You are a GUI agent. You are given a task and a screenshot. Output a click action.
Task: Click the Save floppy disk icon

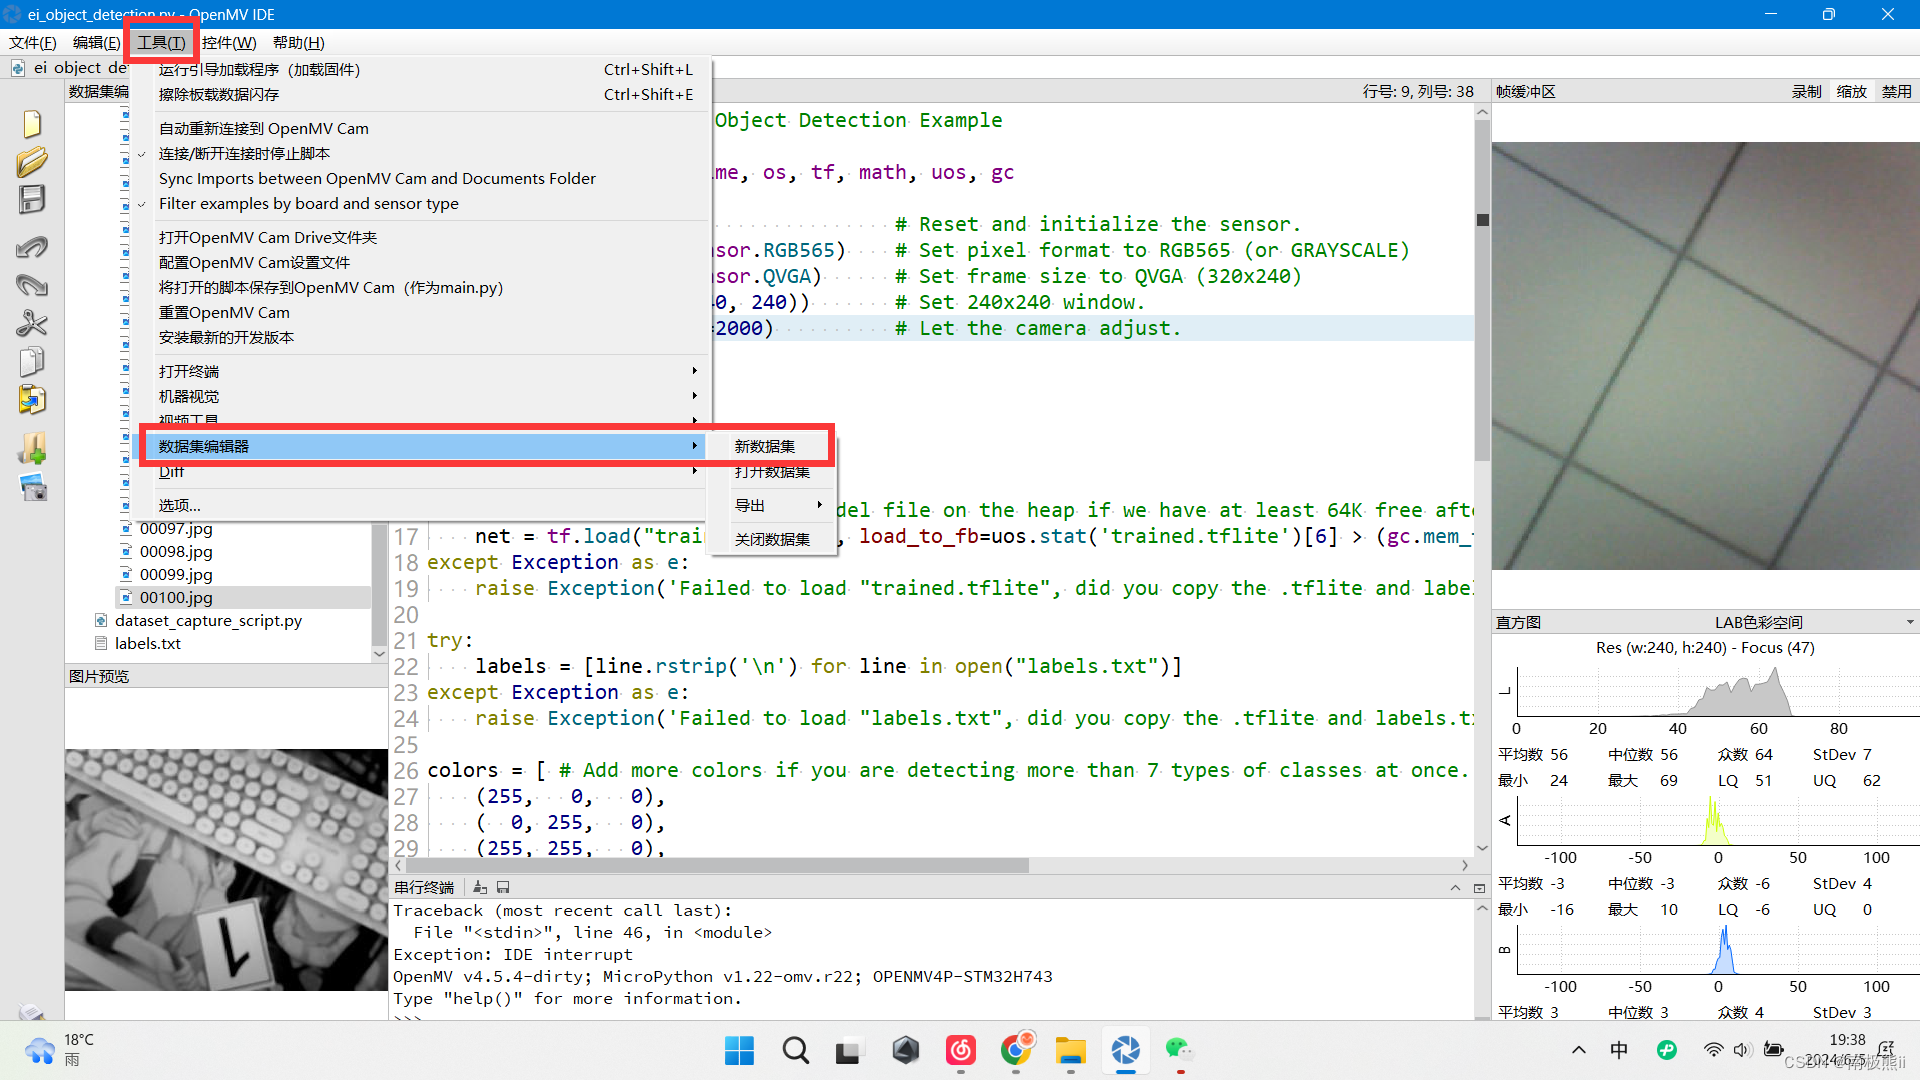click(32, 200)
